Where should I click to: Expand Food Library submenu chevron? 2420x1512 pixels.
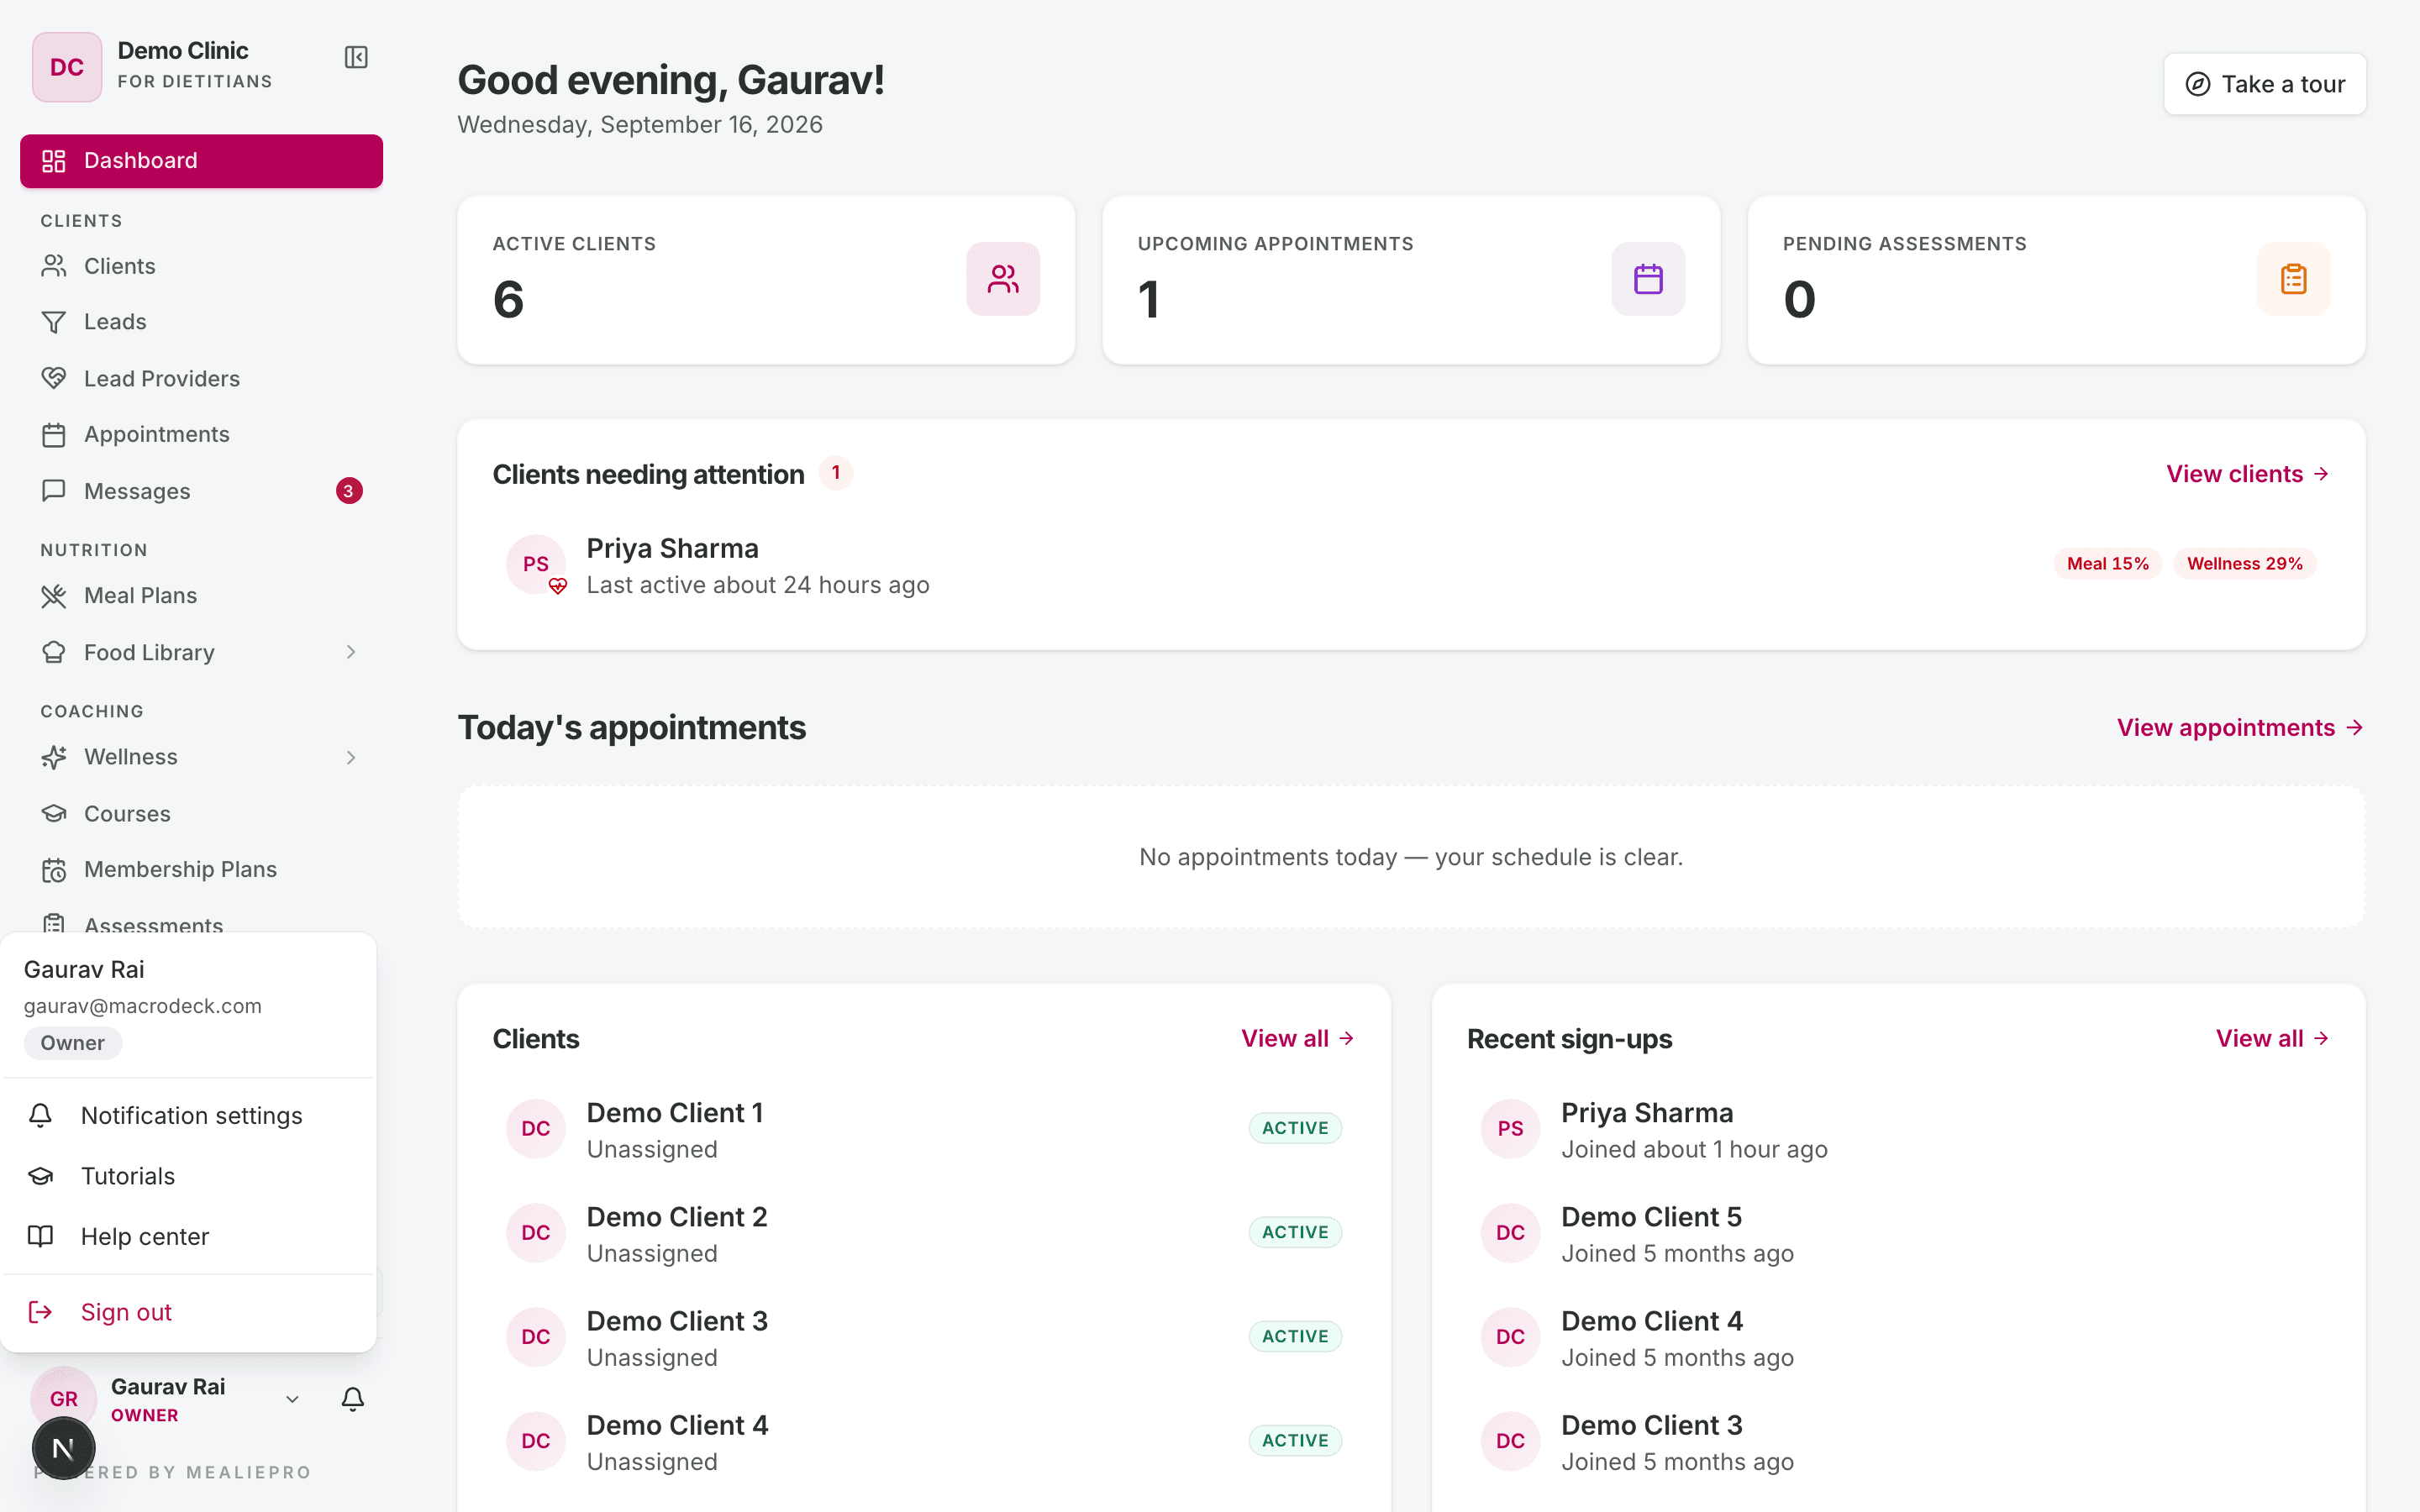pyautogui.click(x=351, y=652)
